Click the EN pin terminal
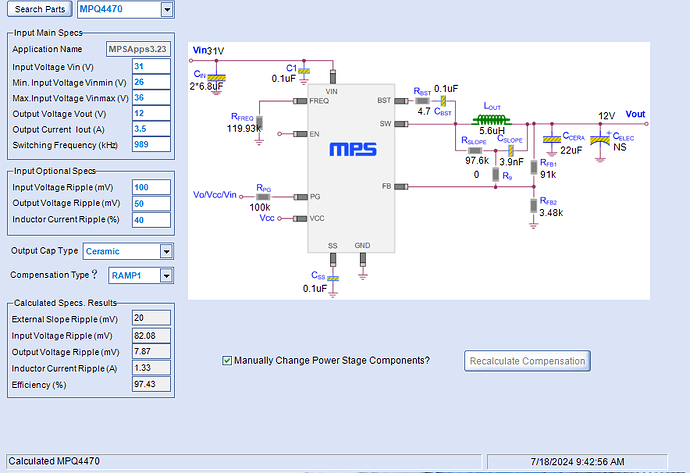Image resolution: width=690 pixels, height=473 pixels. pyautogui.click(x=279, y=134)
